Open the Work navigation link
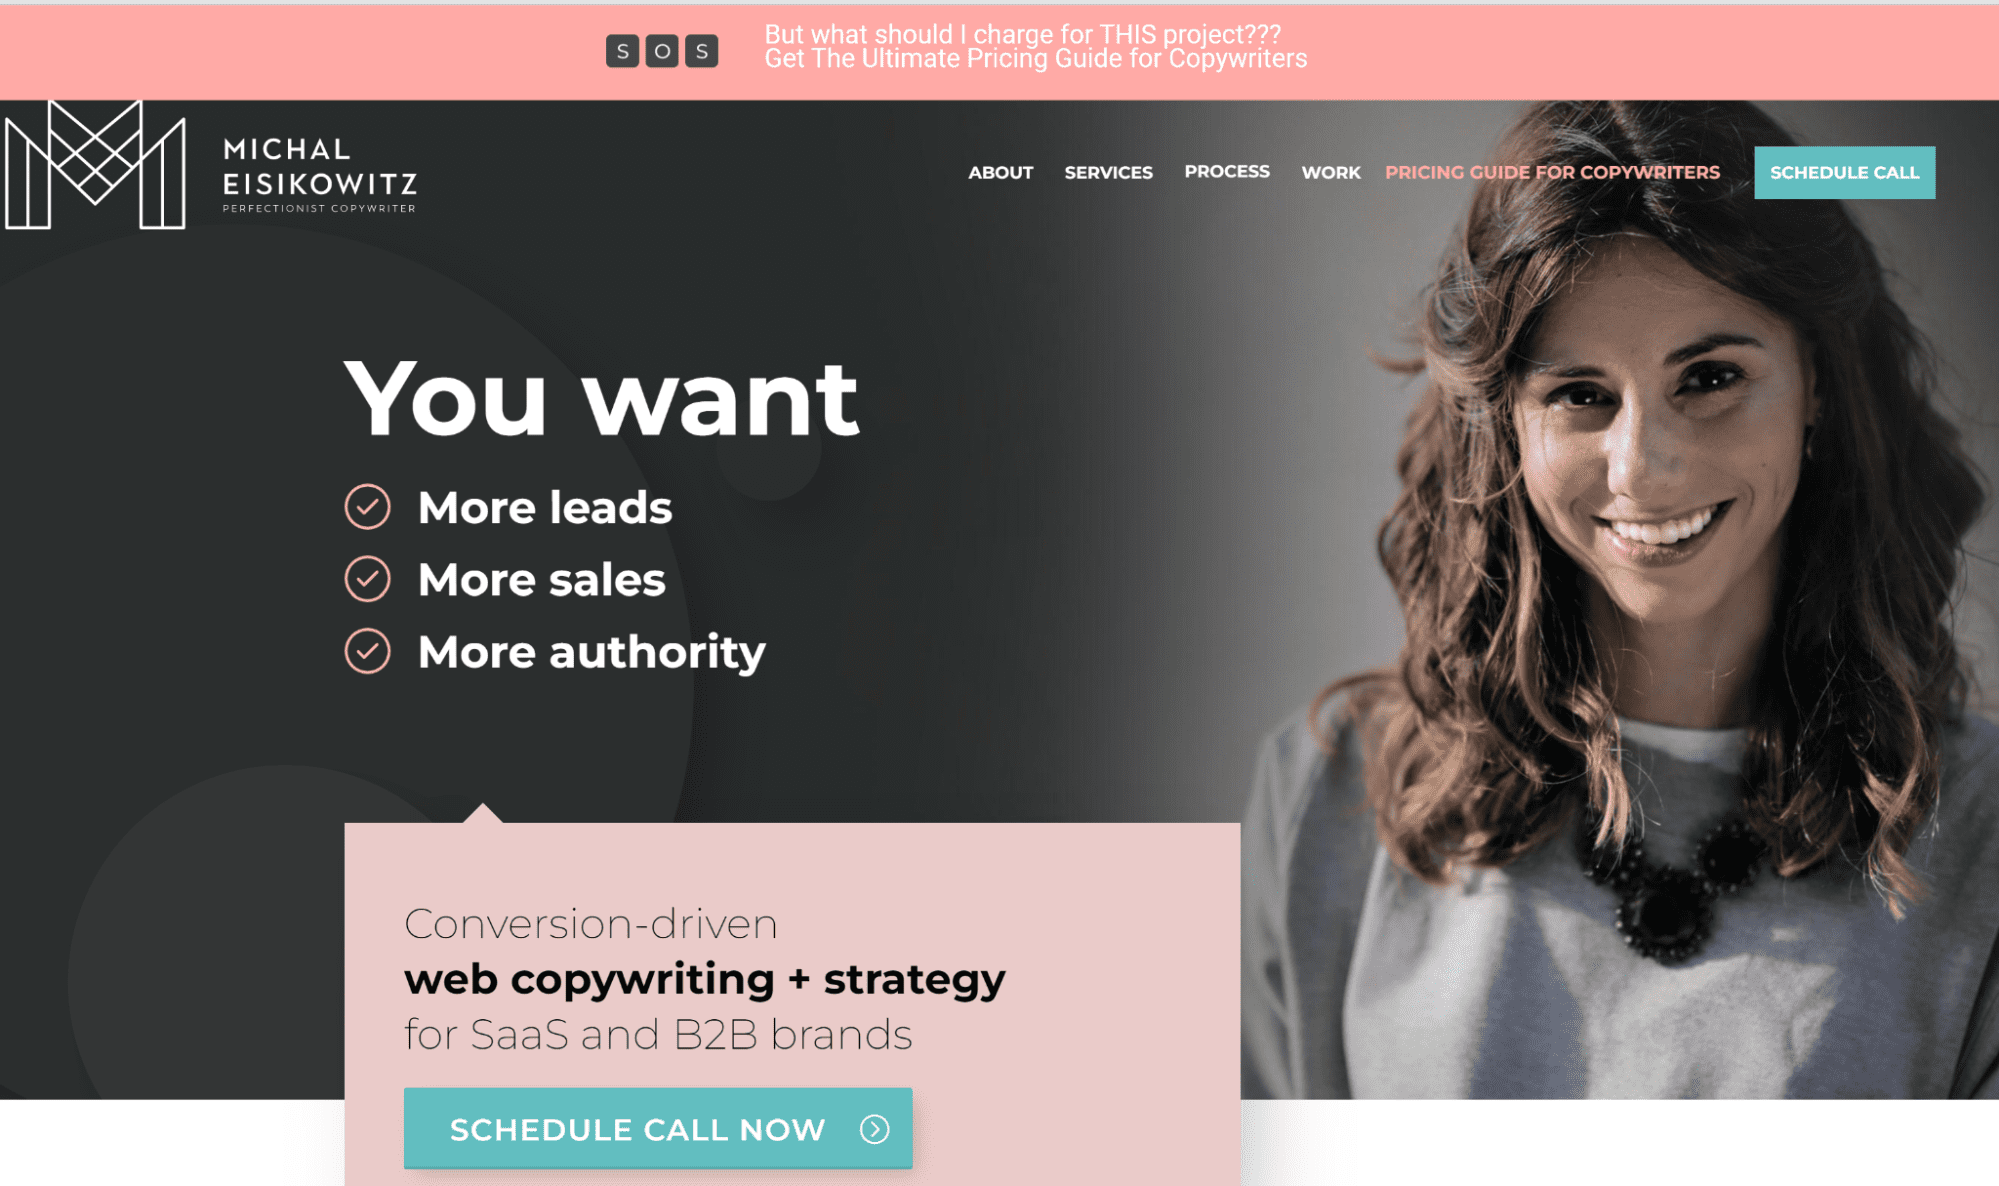 click(x=1331, y=172)
